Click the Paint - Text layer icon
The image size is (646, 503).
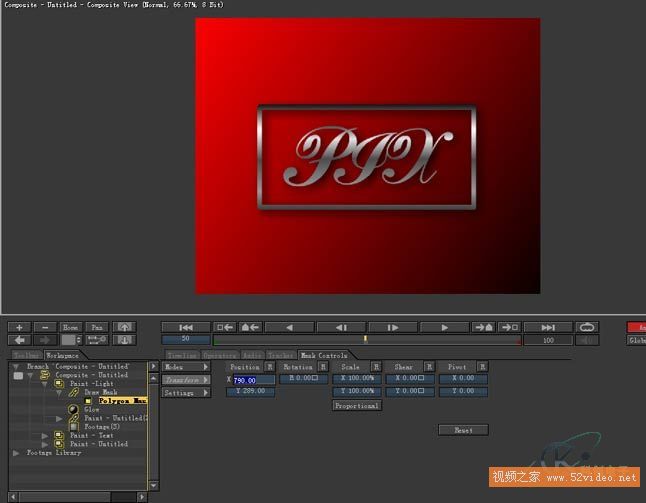[59, 435]
